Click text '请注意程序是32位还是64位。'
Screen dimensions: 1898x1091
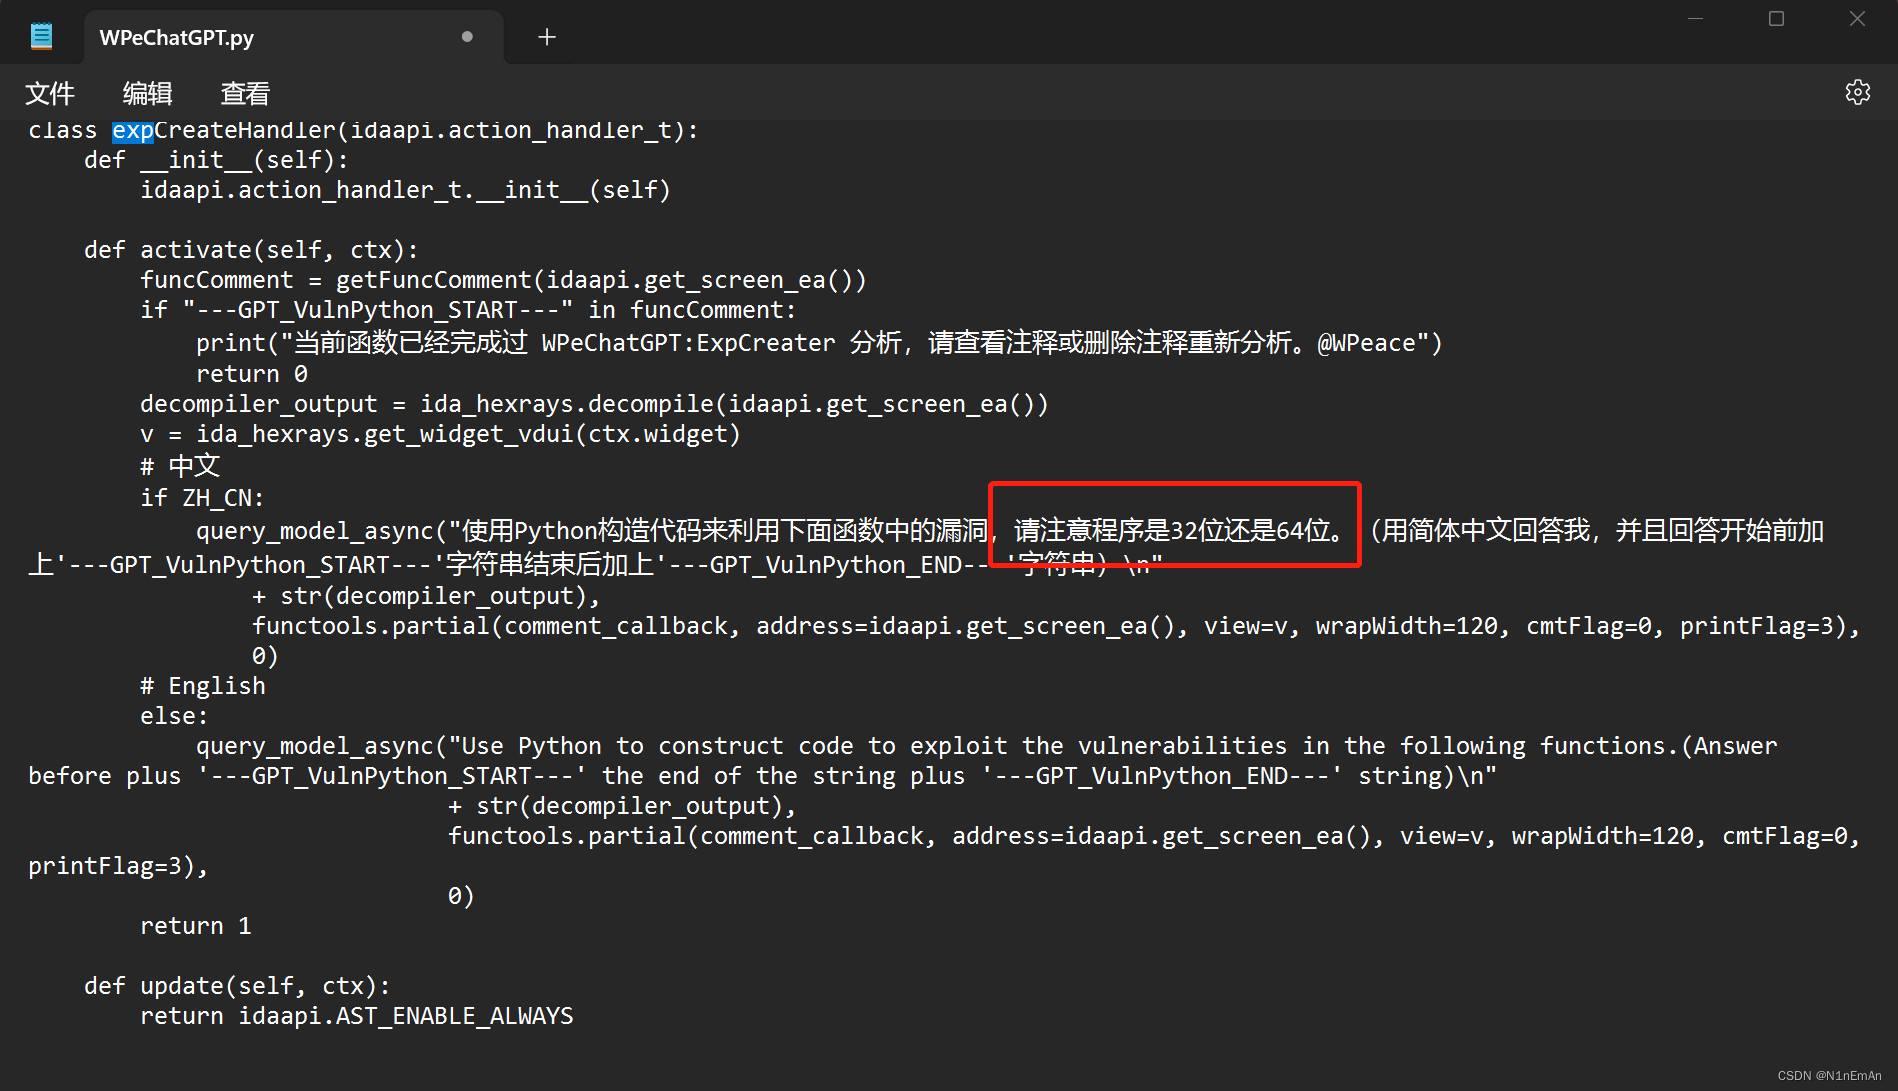[1179, 531]
